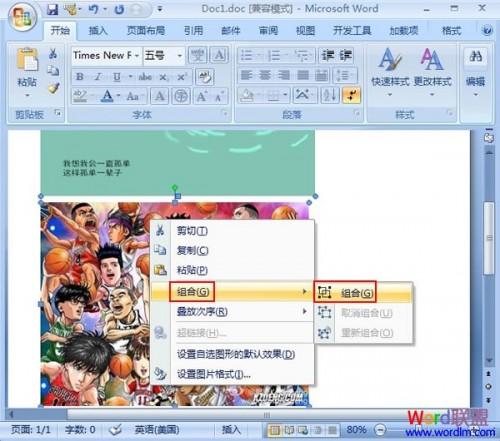Toggle italic formatting

point(98,77)
